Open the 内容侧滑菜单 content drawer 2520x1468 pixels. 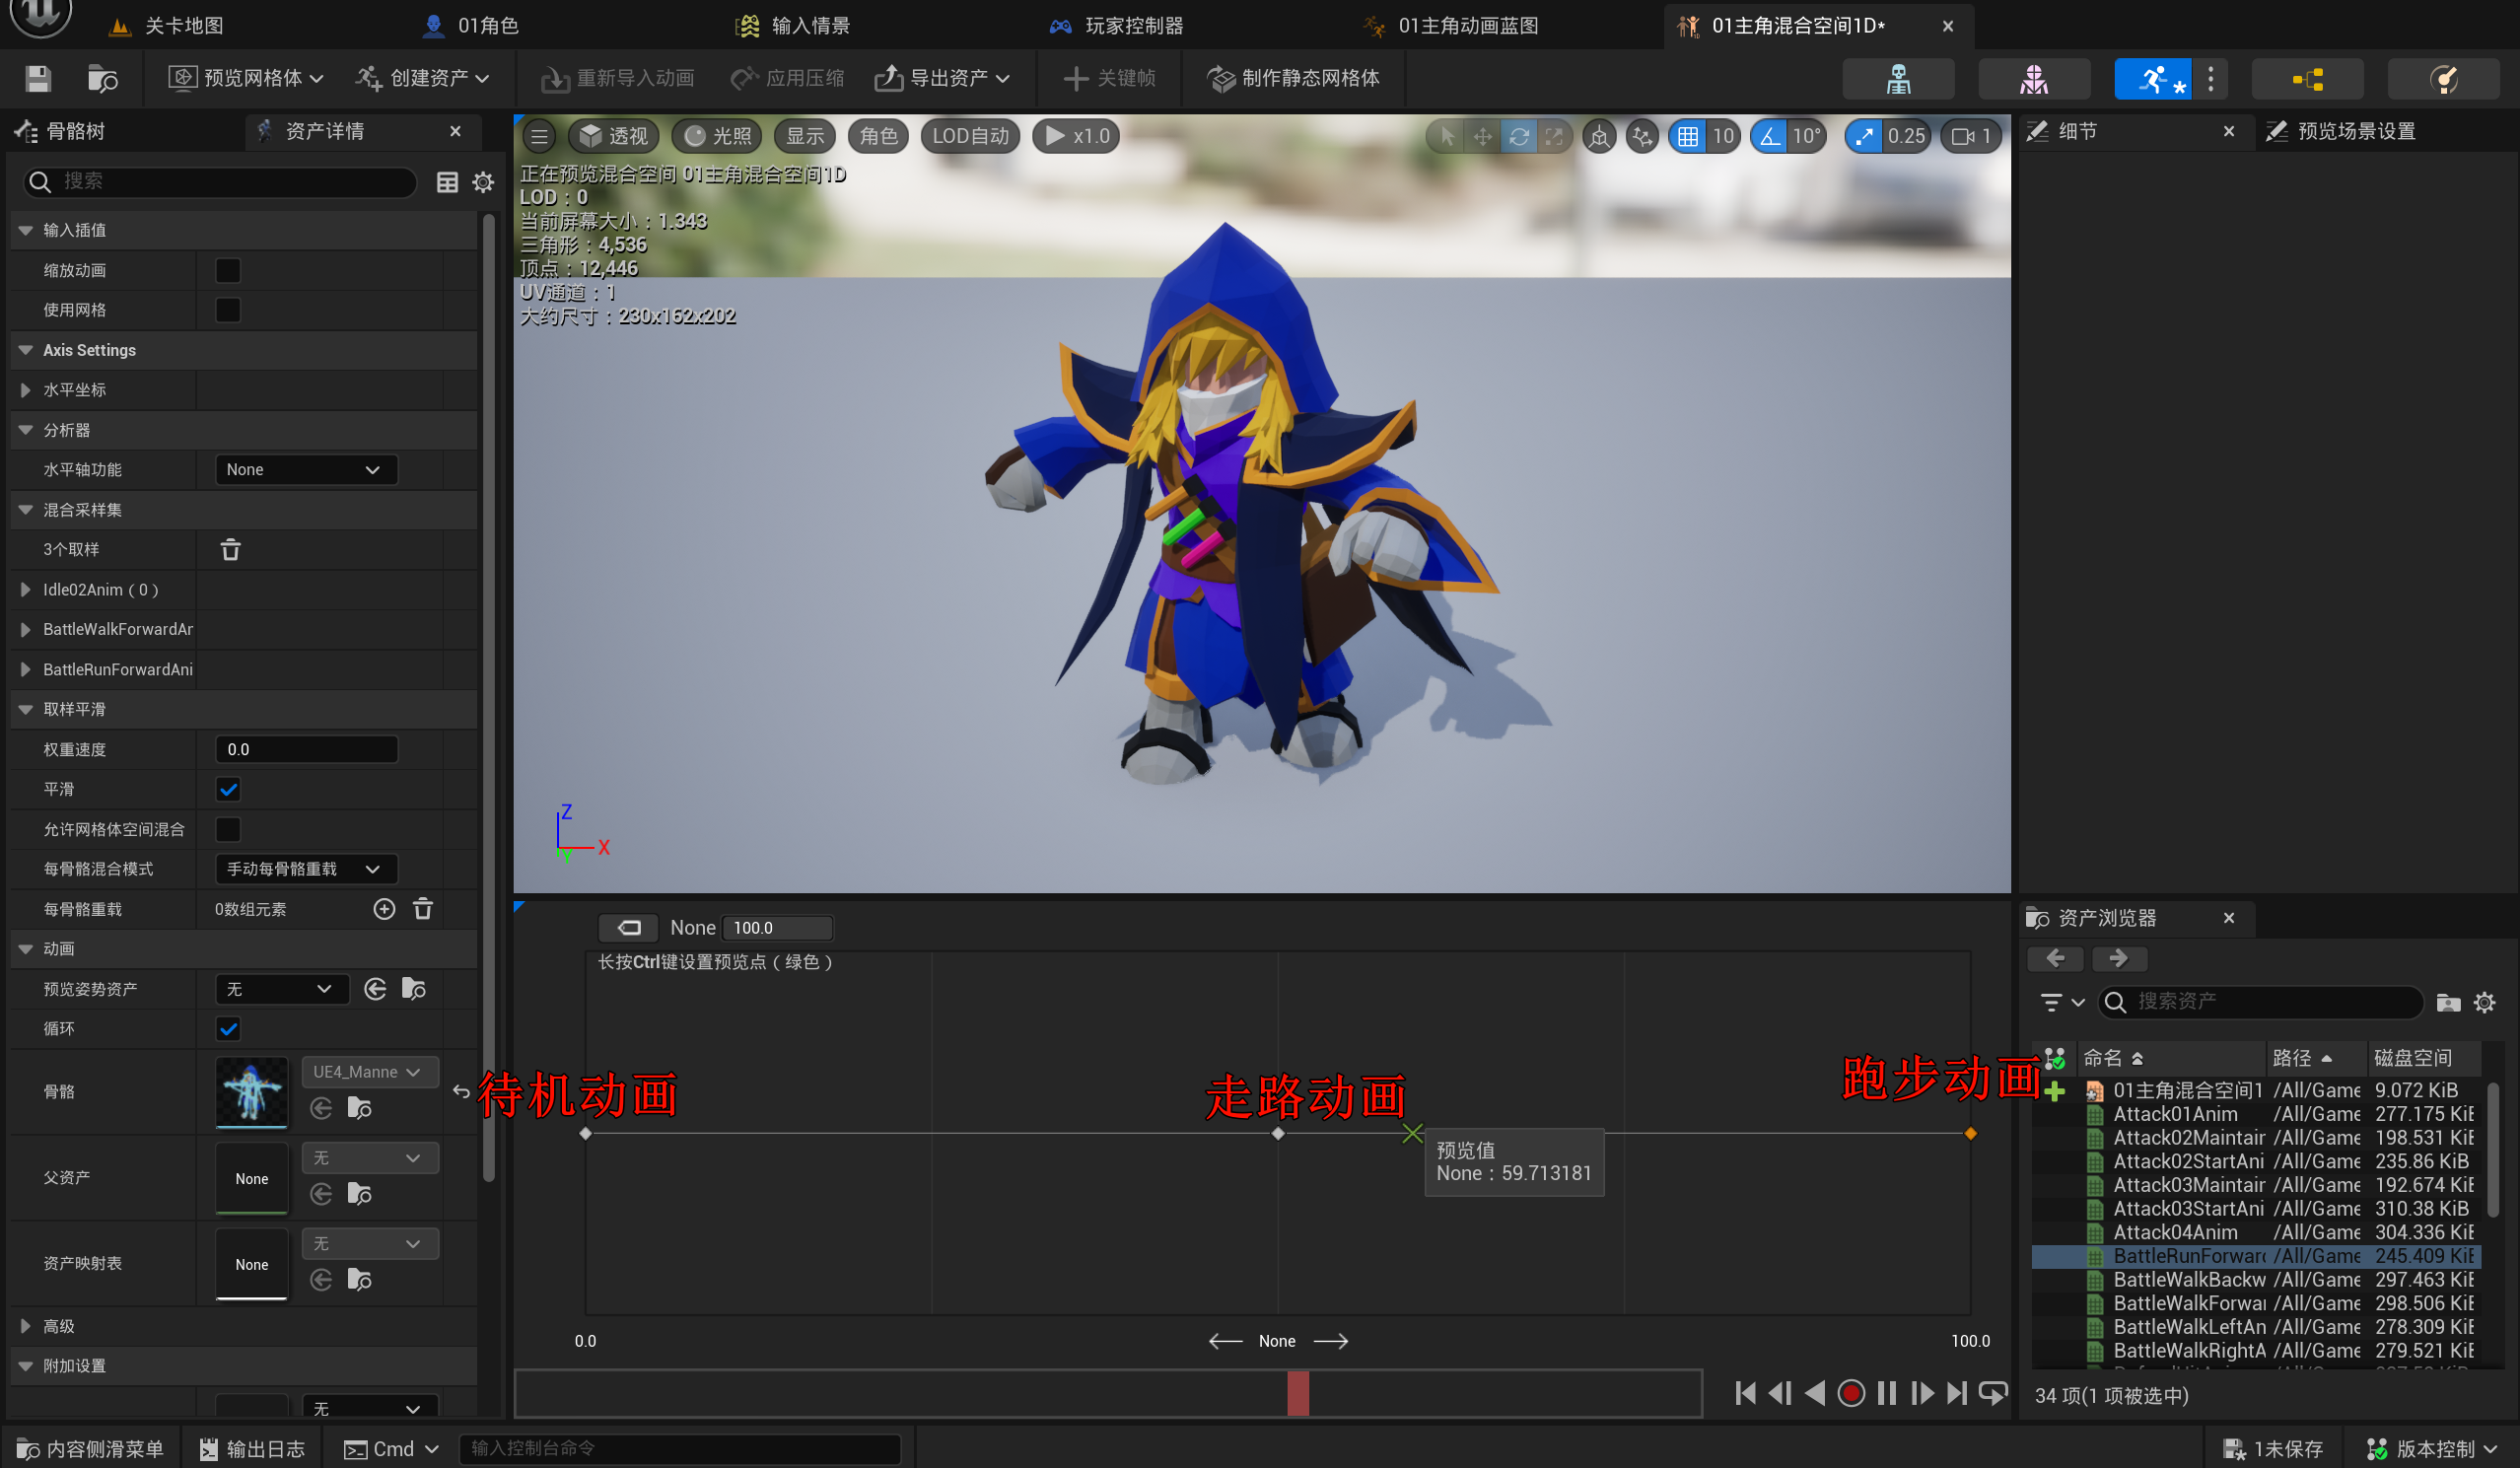pyautogui.click(x=90, y=1449)
